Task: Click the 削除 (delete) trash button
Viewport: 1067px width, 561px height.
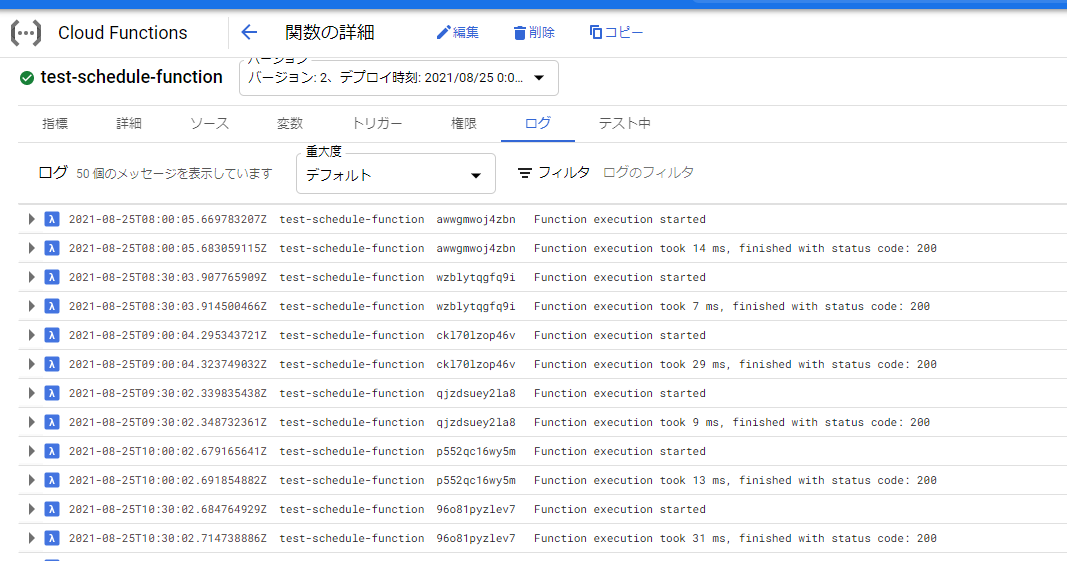Action: pyautogui.click(x=534, y=32)
